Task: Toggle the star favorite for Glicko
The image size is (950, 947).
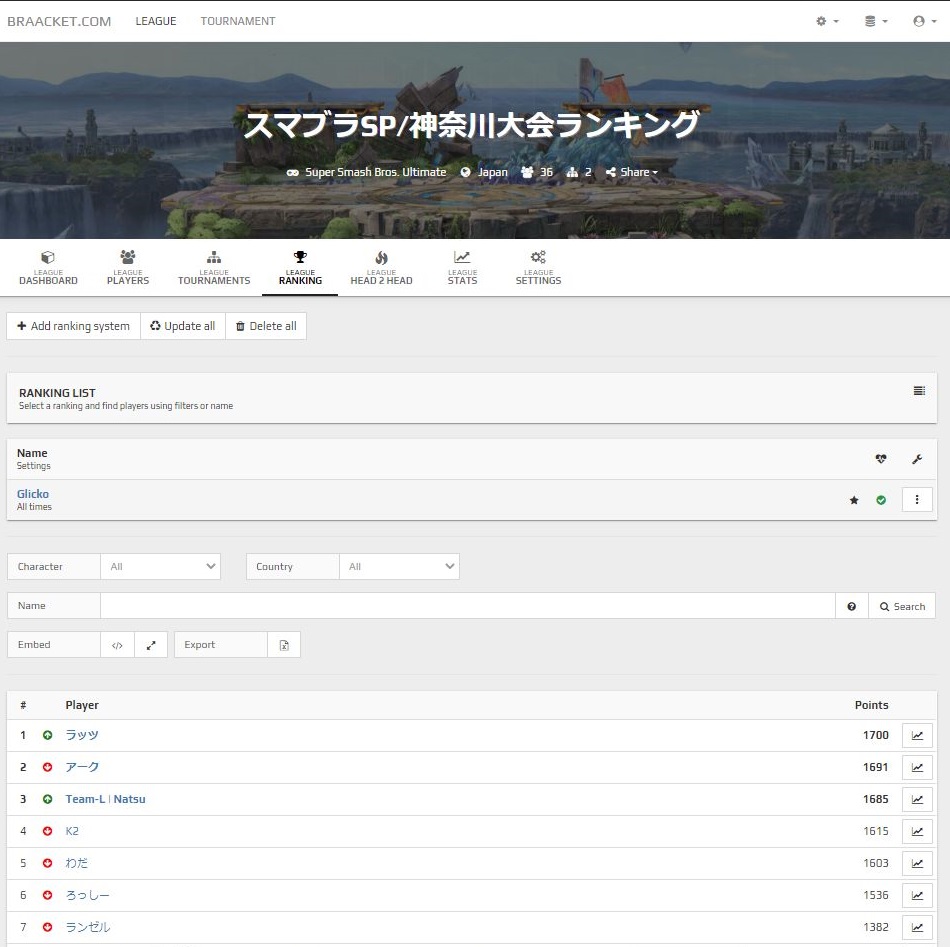Action: pyautogui.click(x=854, y=500)
